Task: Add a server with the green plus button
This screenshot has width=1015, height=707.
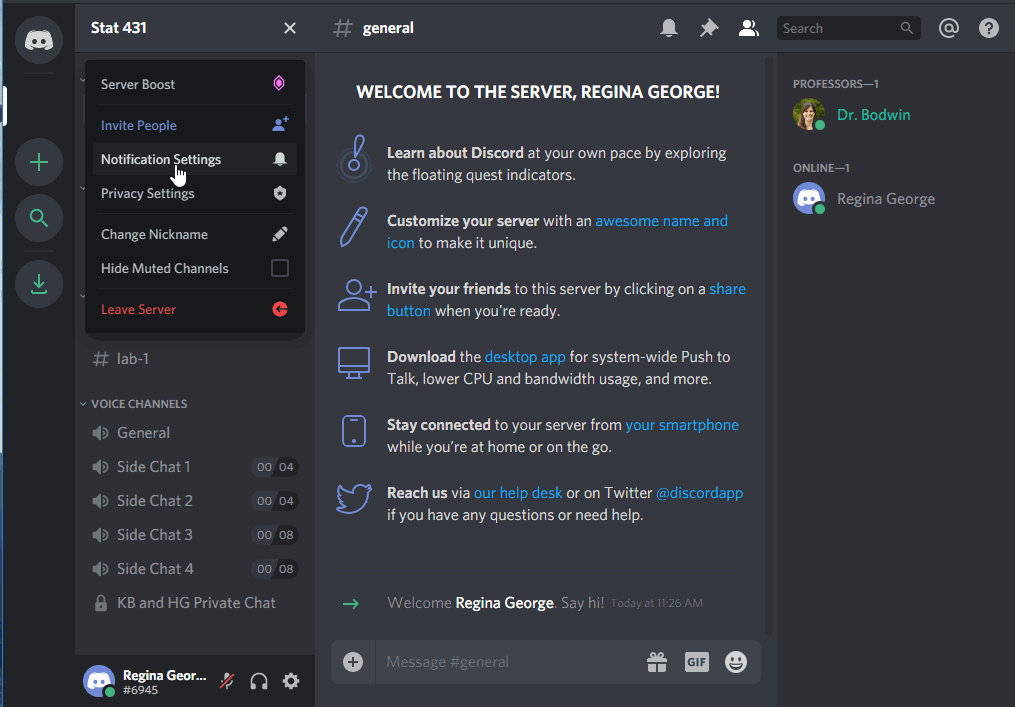Action: (x=38, y=162)
